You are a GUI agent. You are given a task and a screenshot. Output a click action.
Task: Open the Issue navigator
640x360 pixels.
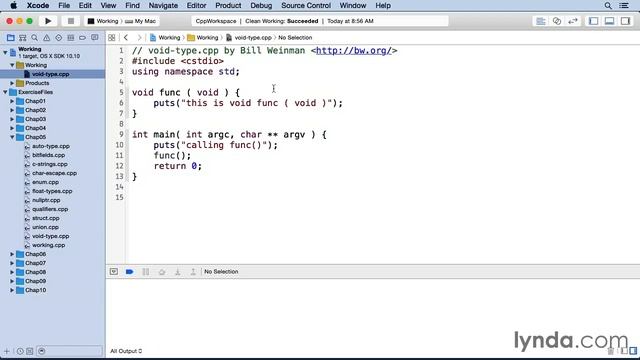pyautogui.click(x=47, y=38)
